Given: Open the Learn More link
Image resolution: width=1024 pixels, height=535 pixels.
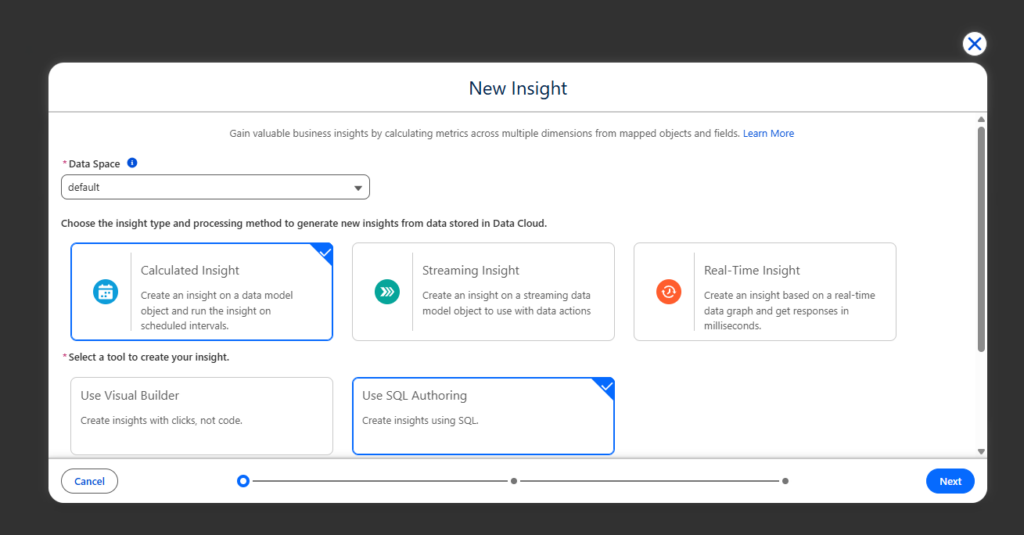Looking at the screenshot, I should [769, 133].
